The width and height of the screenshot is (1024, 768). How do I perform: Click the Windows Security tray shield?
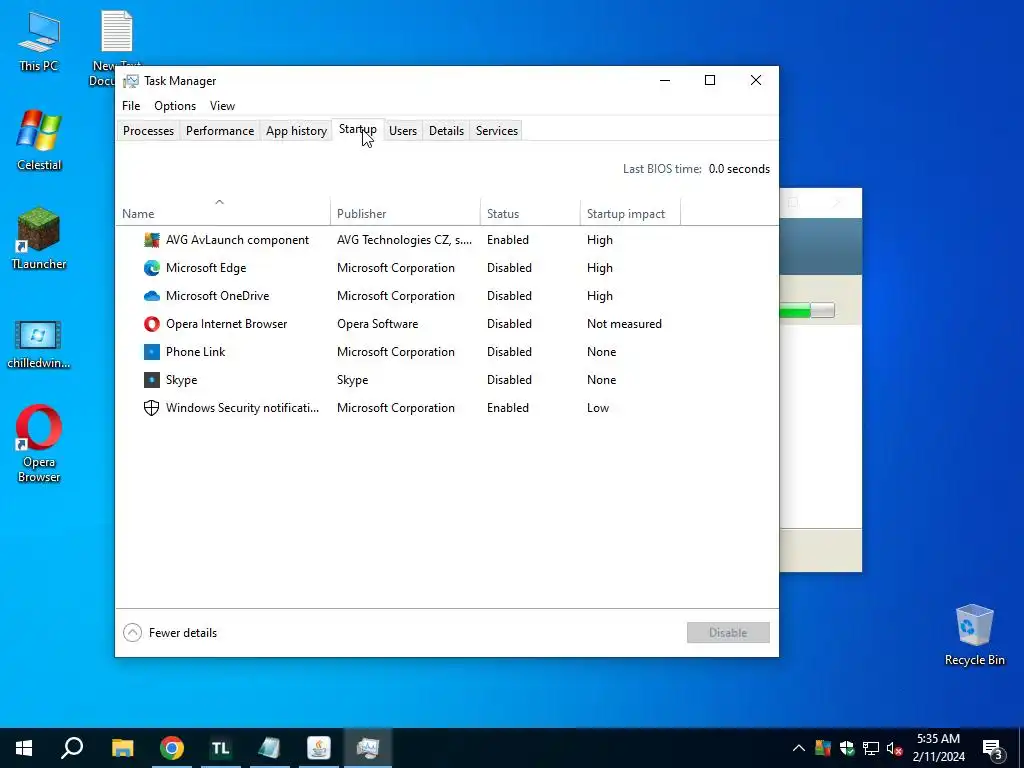click(847, 748)
